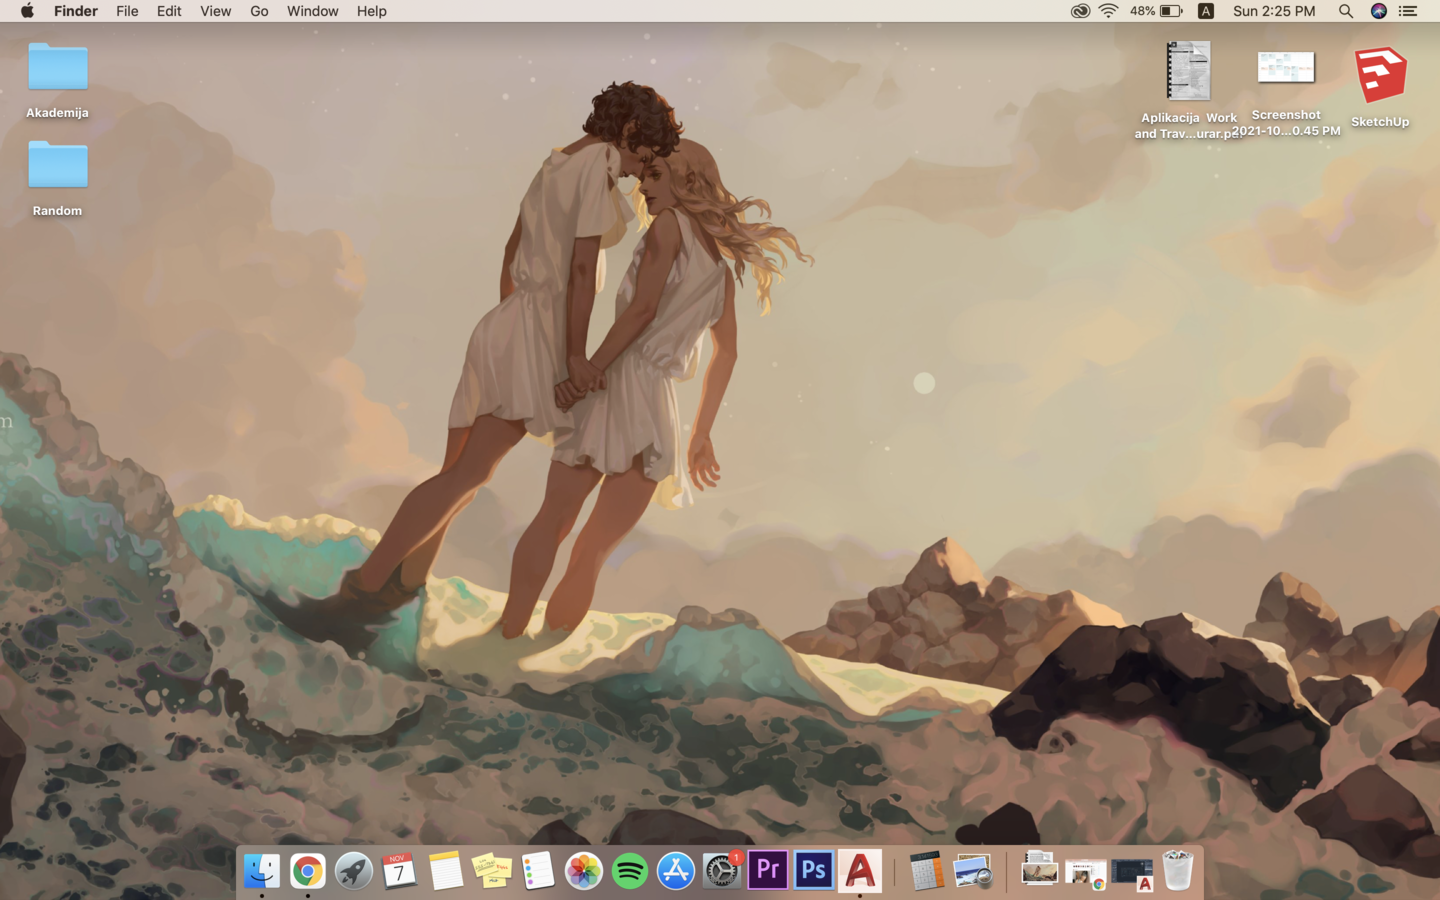Select the Akademija folder on desktop

57,80
